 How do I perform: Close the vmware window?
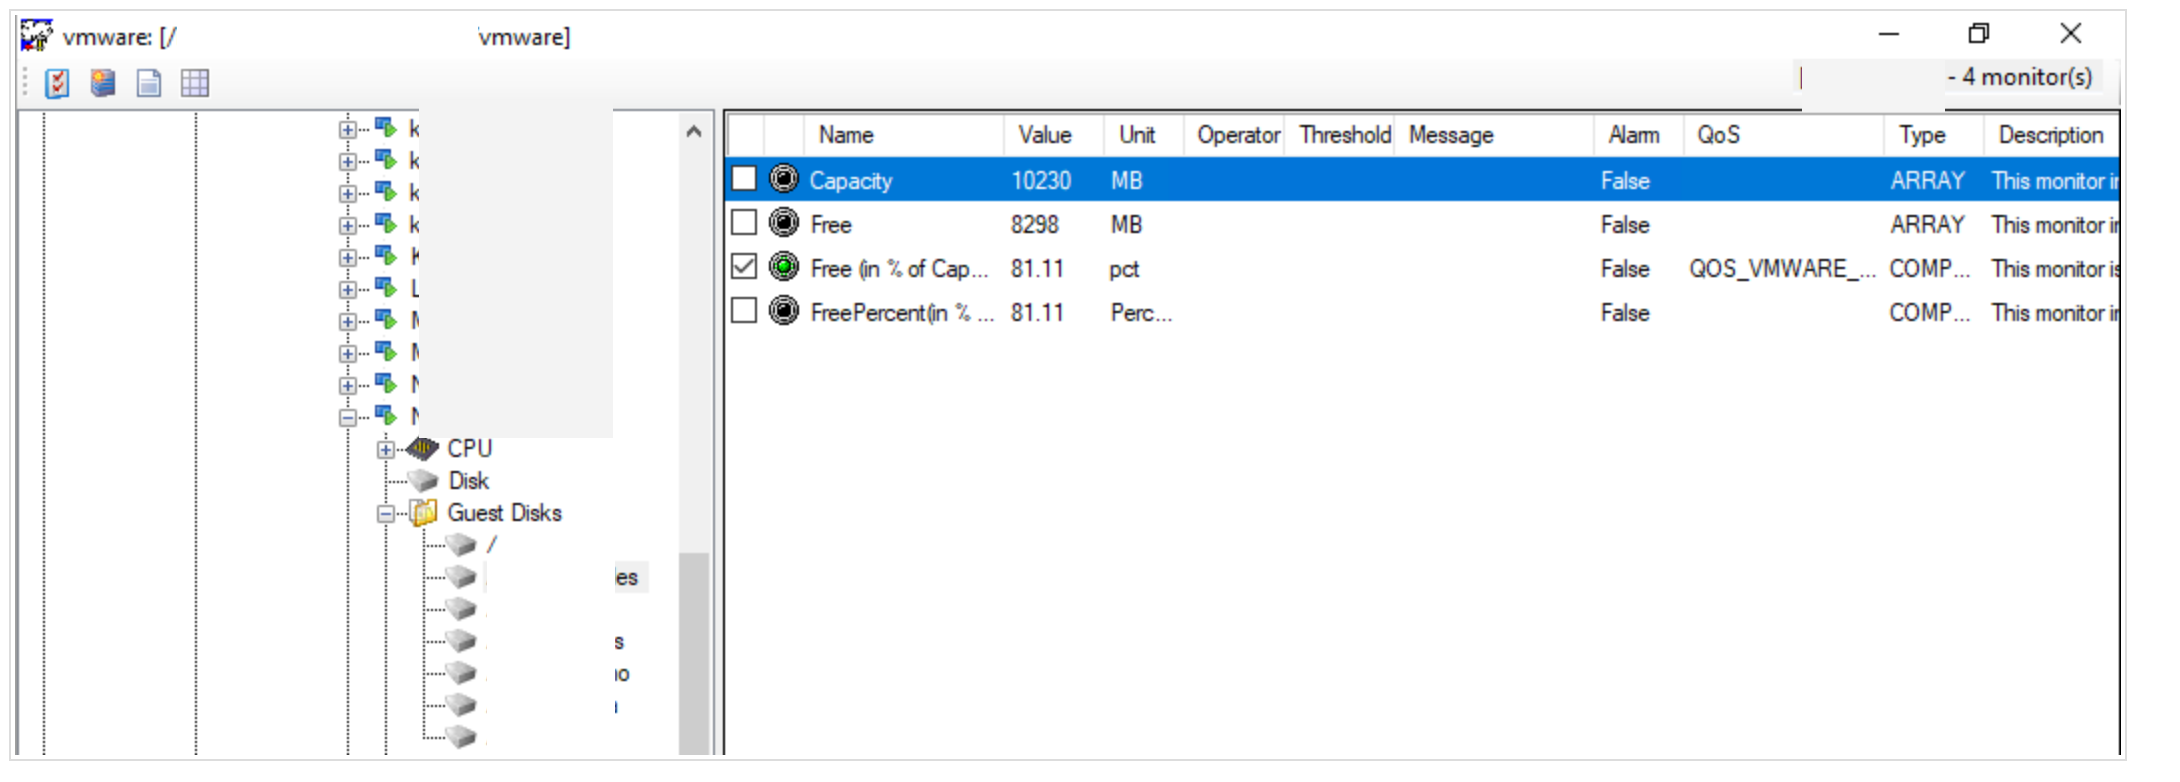coord(2071,34)
